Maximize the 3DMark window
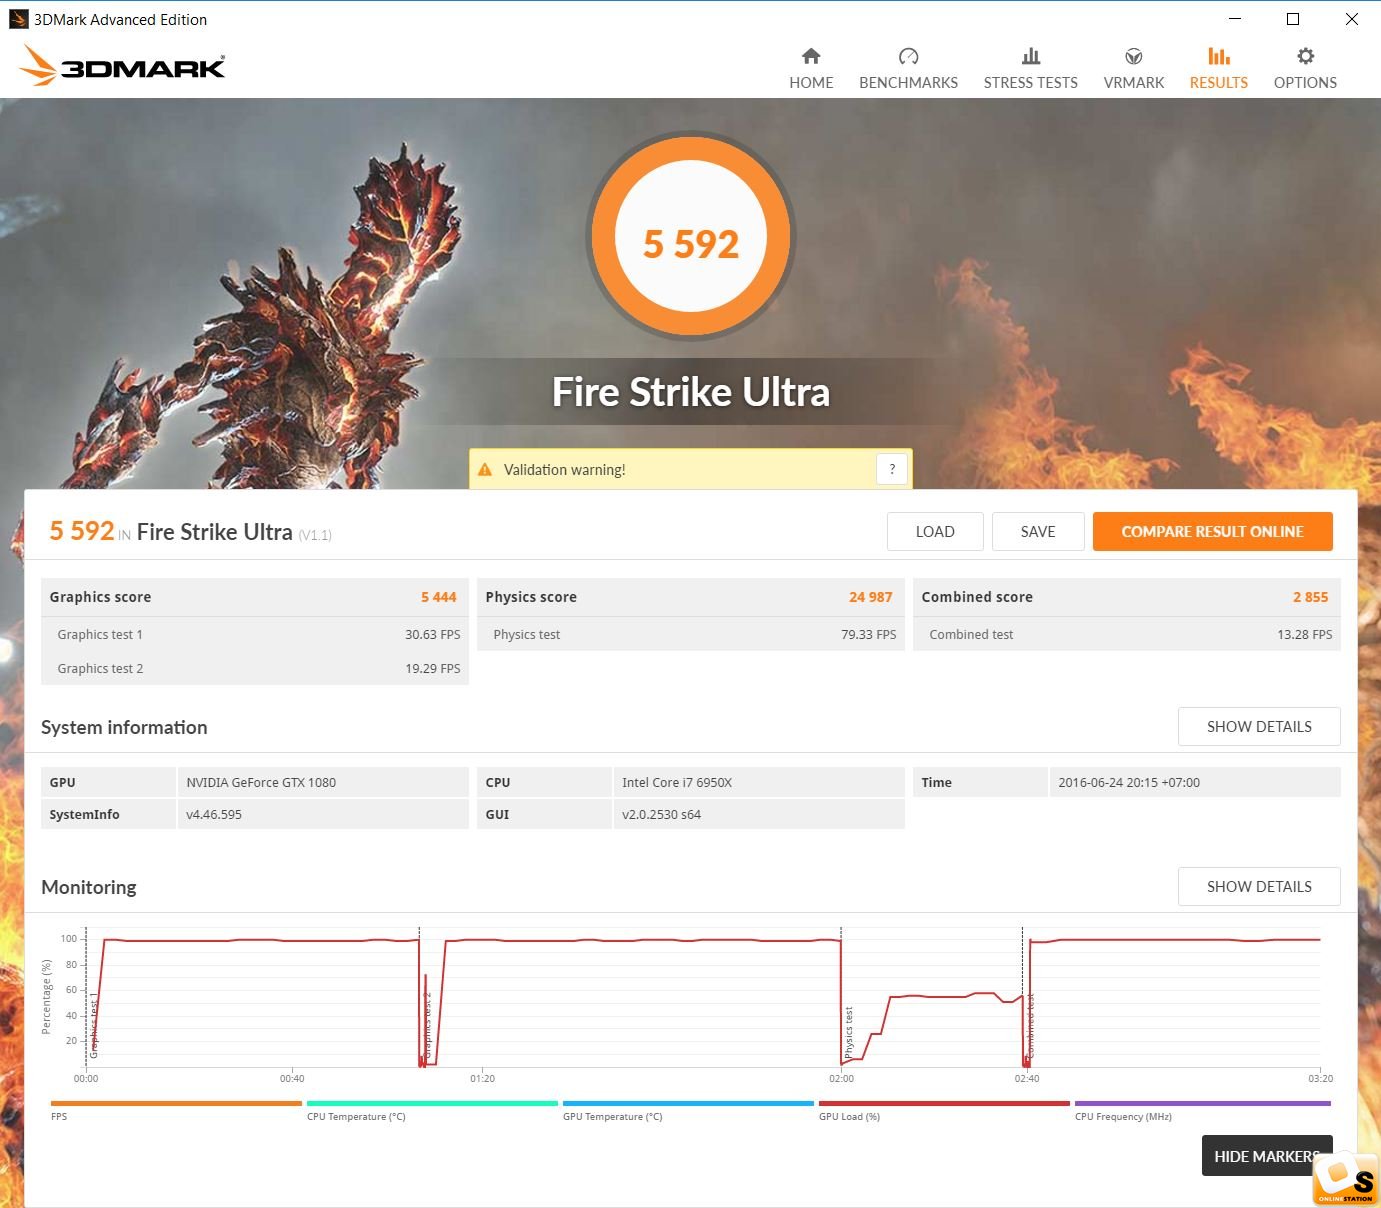Viewport: 1381px width, 1208px height. point(1293,19)
